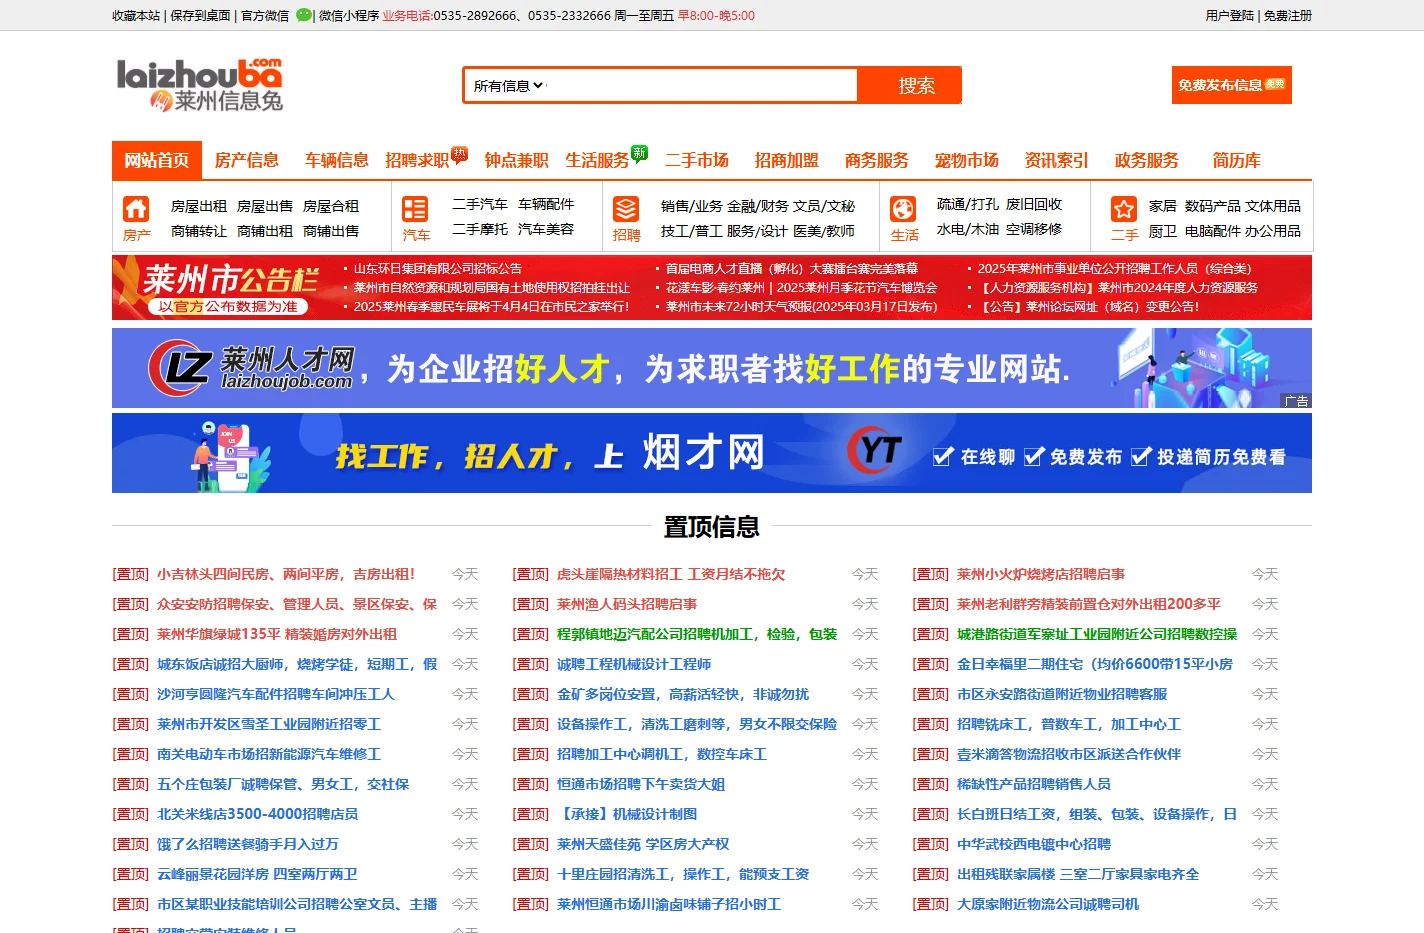1424x933 pixels.
Task: Click 用户登陆 link at top right
Action: coord(1230,15)
